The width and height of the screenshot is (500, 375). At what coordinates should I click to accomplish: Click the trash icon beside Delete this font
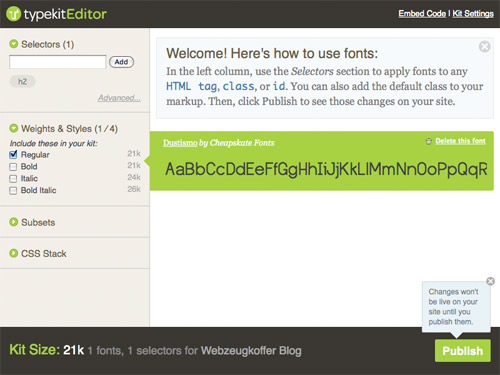tap(429, 141)
